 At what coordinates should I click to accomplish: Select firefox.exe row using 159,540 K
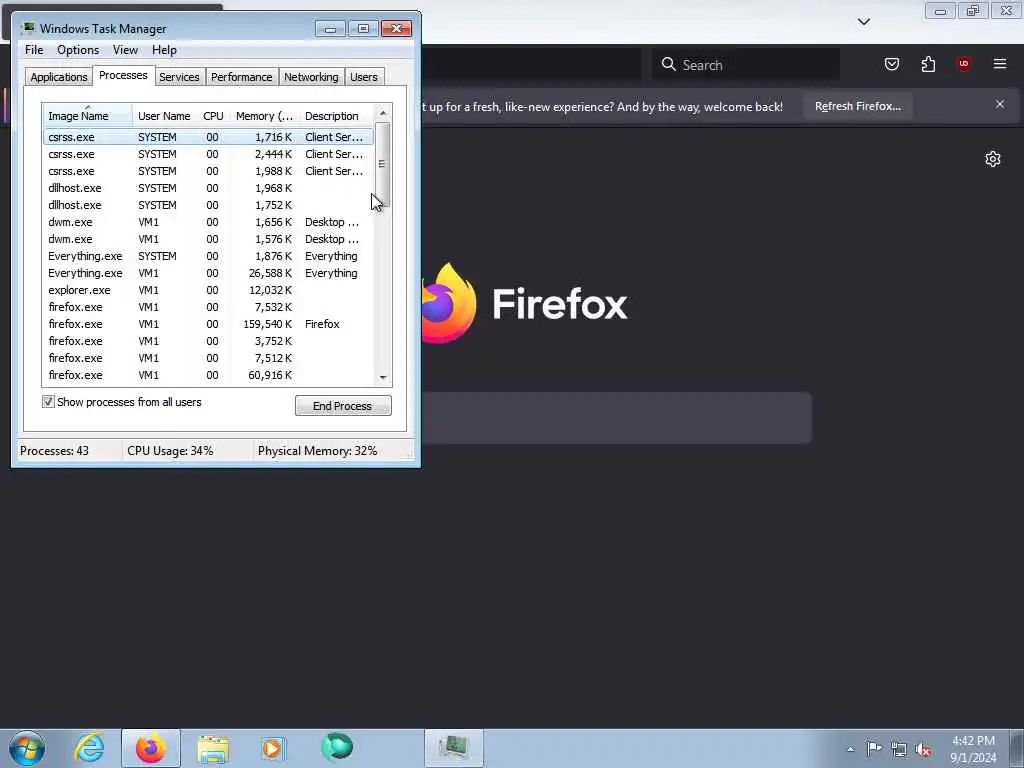click(208, 324)
